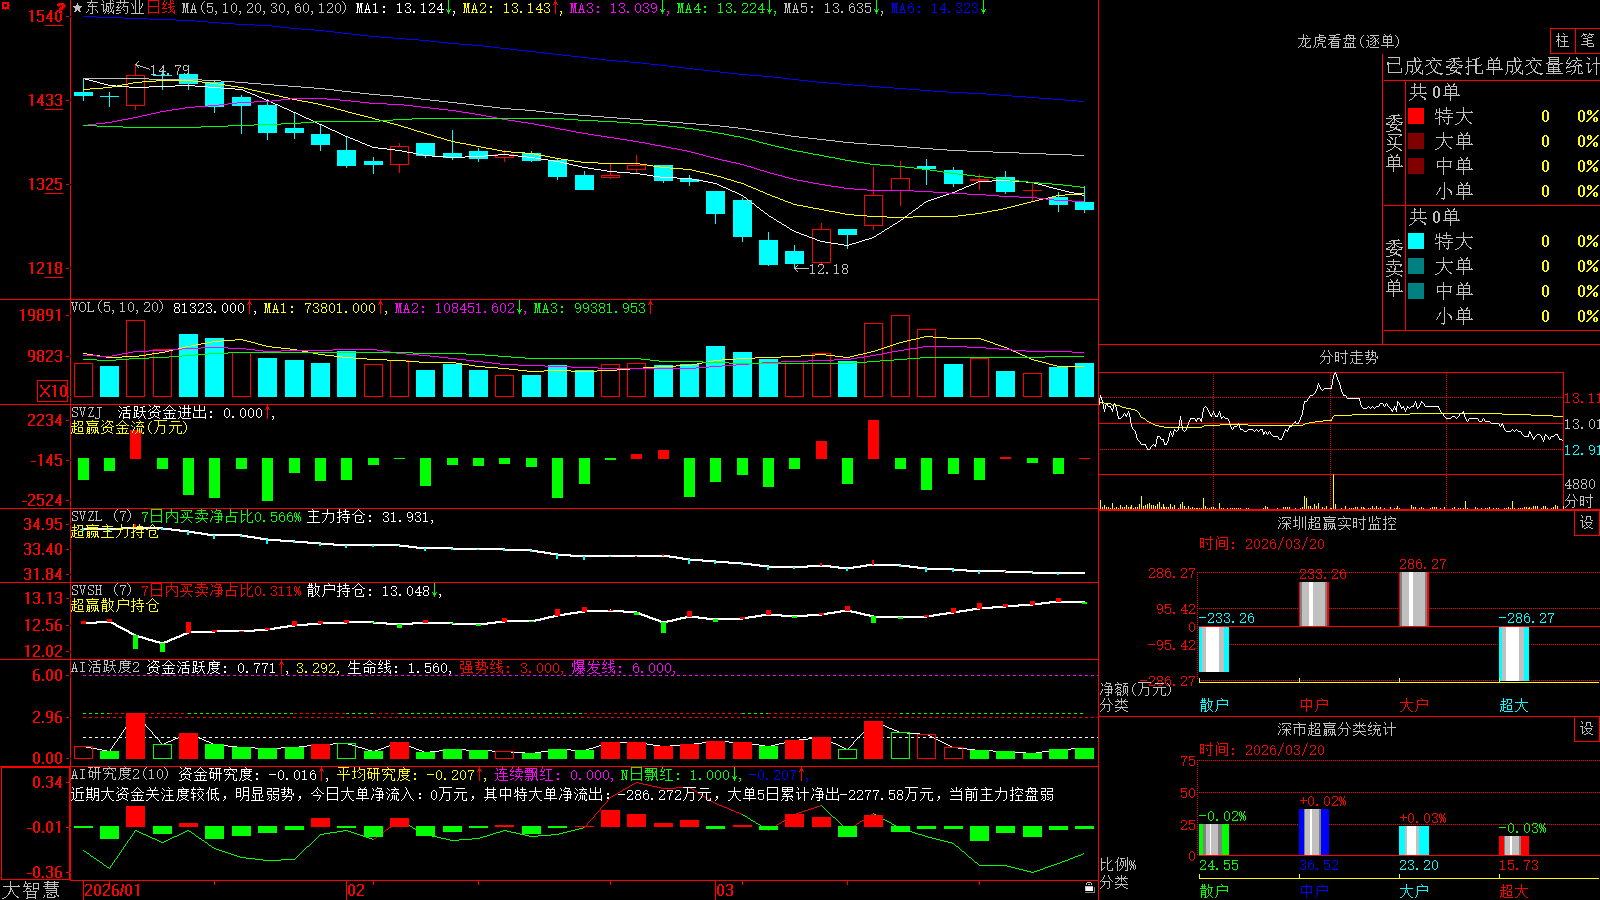Open VOL(5,10,20) indicator parameters
This screenshot has width=1600, height=900.
(x=117, y=308)
